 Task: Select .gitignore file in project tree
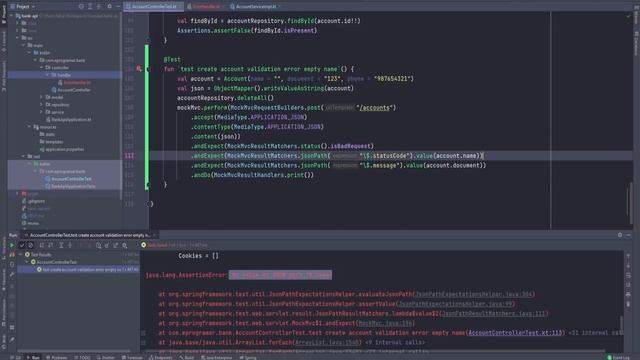[33, 201]
